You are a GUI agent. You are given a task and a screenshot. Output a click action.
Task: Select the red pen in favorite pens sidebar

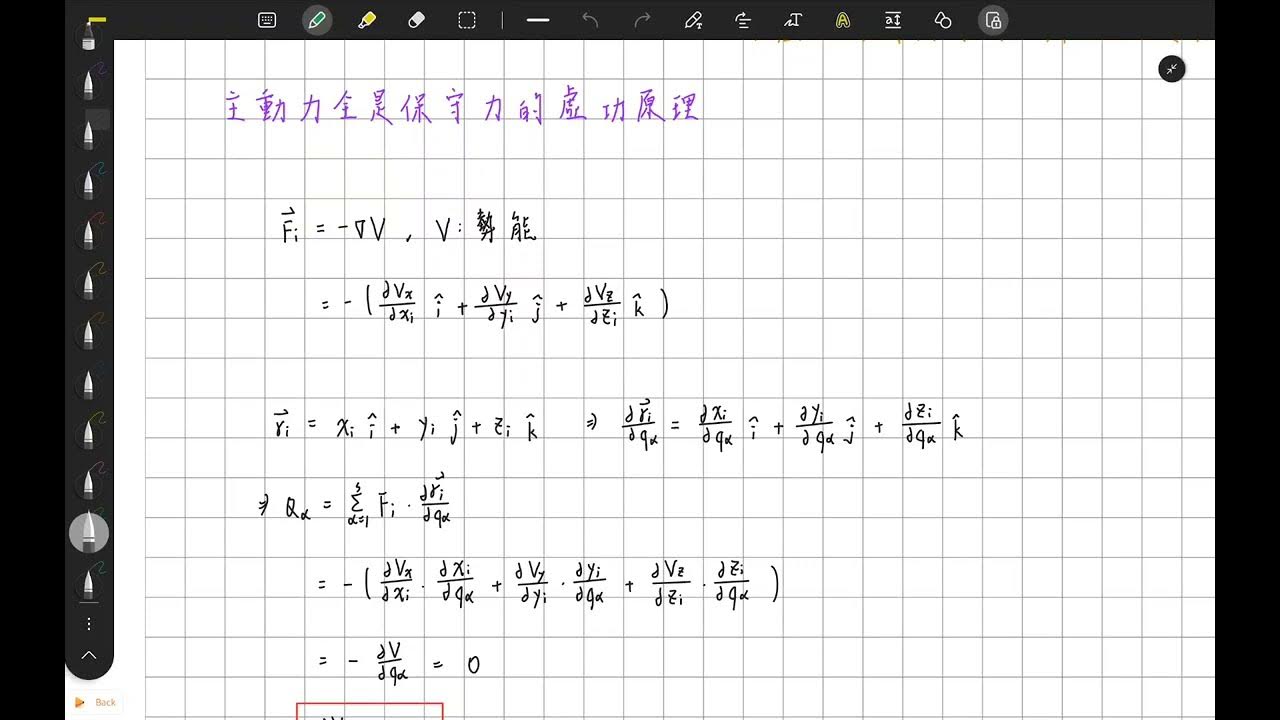coord(88,232)
